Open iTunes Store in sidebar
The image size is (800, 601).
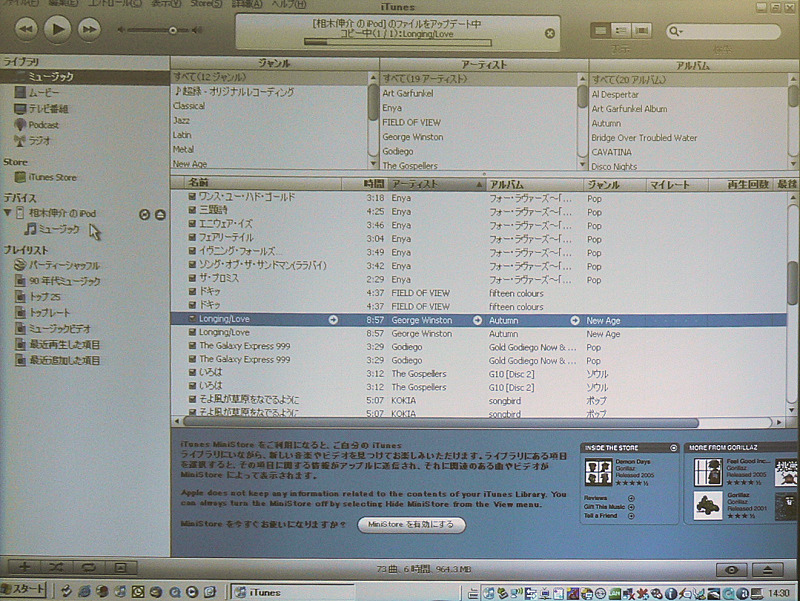tap(52, 177)
